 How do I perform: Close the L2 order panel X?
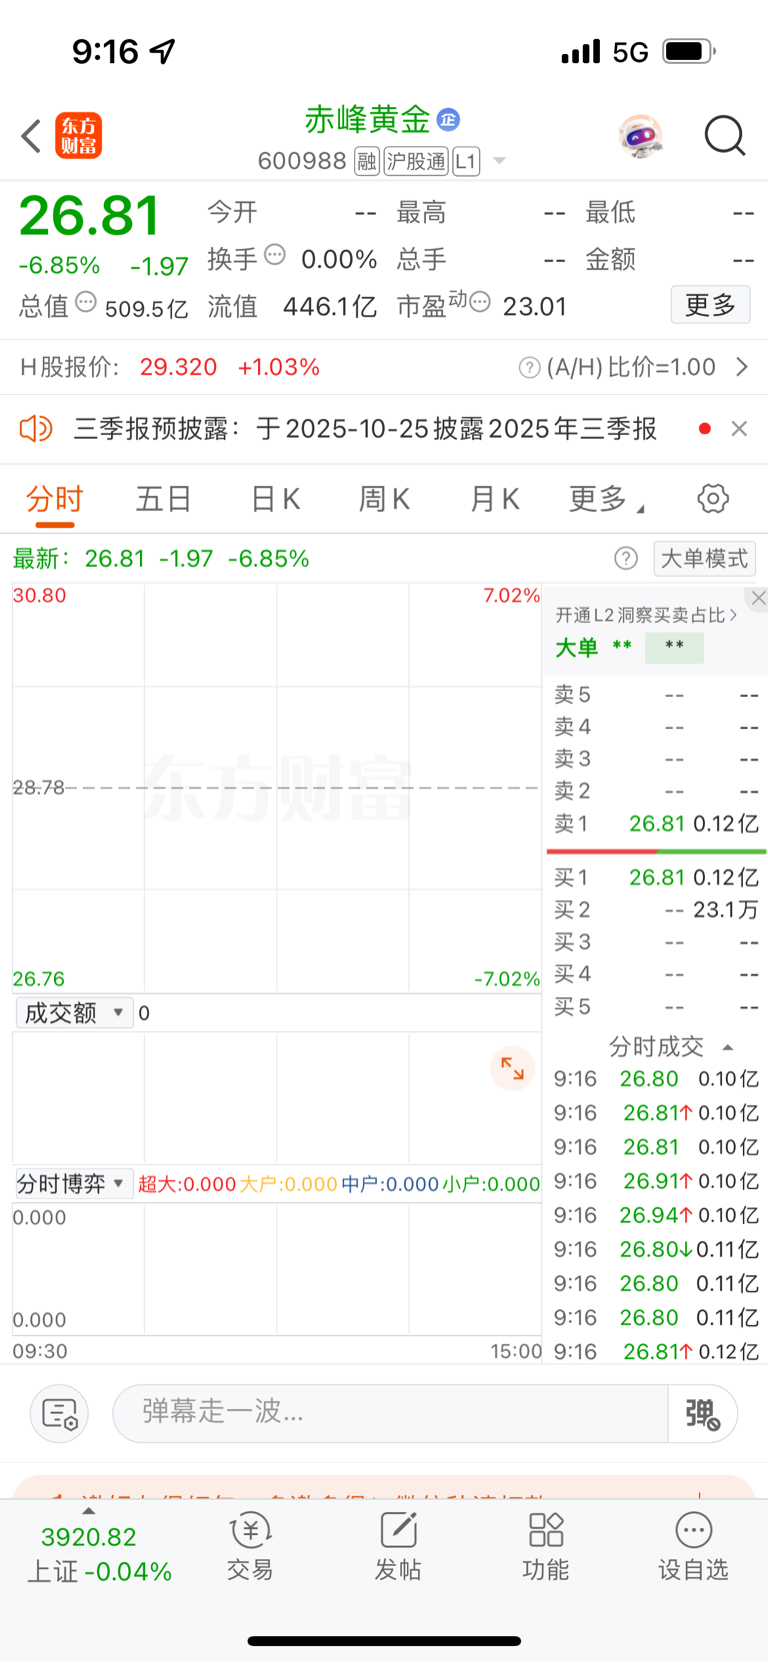click(759, 598)
